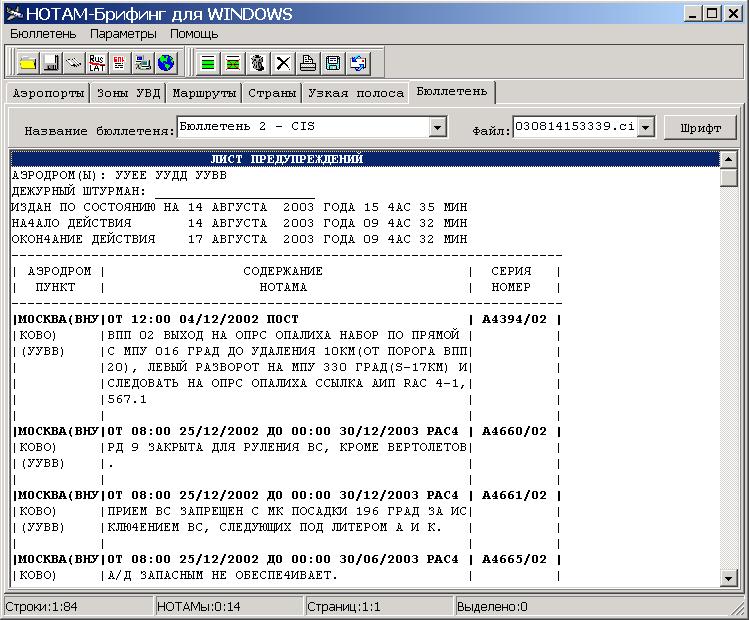
Task: Click the RUS/LAT language switch icon
Action: point(97,63)
